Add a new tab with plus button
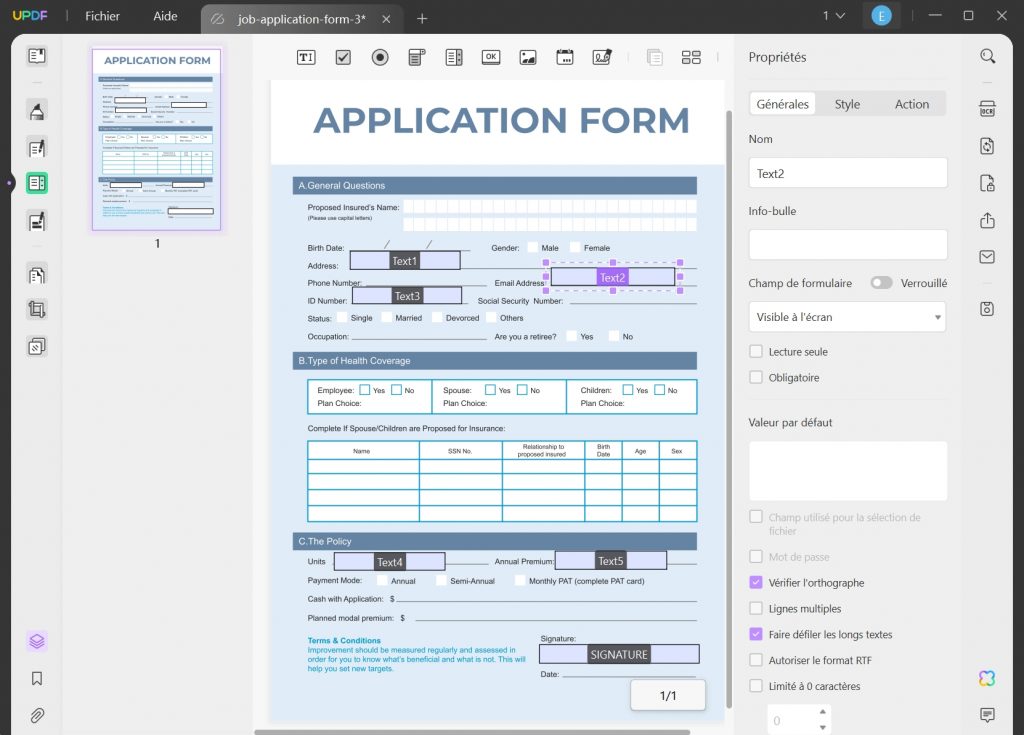This screenshot has height=735, width=1024. [x=422, y=18]
